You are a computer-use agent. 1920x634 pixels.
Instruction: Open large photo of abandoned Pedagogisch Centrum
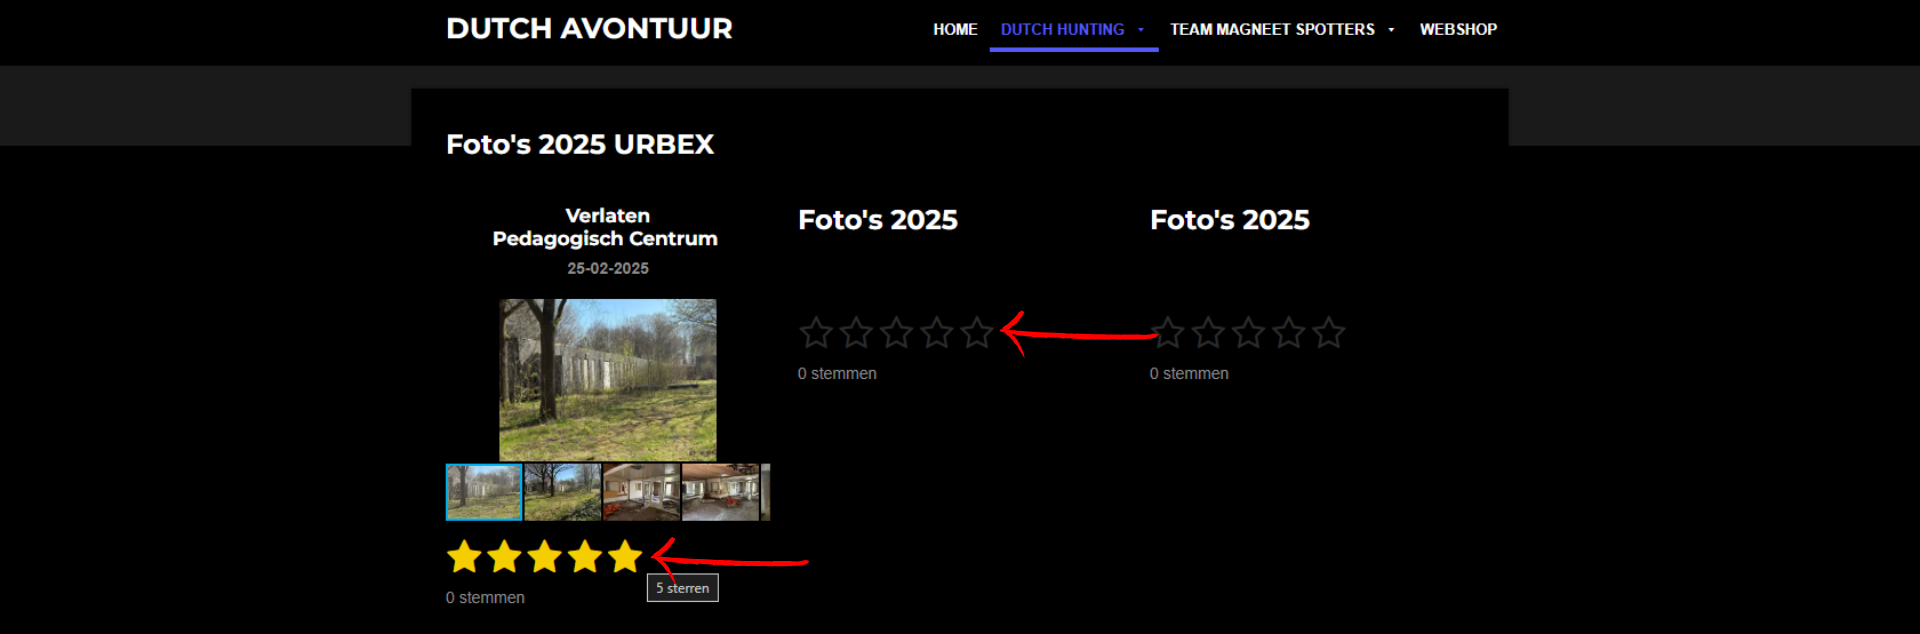tap(608, 380)
